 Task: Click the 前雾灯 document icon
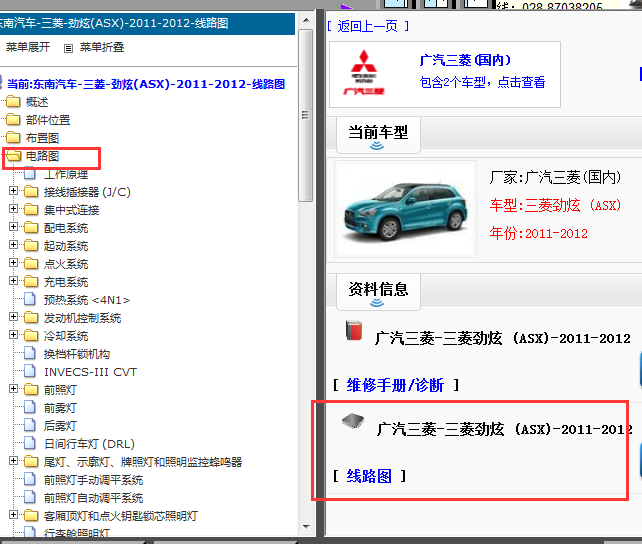click(29, 407)
